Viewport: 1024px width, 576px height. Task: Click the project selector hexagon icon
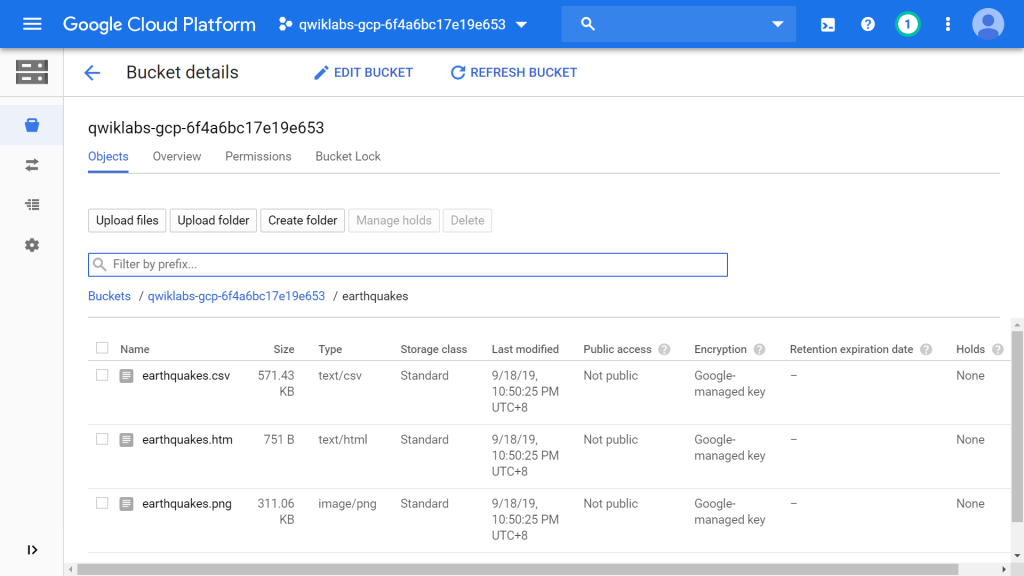(x=285, y=24)
